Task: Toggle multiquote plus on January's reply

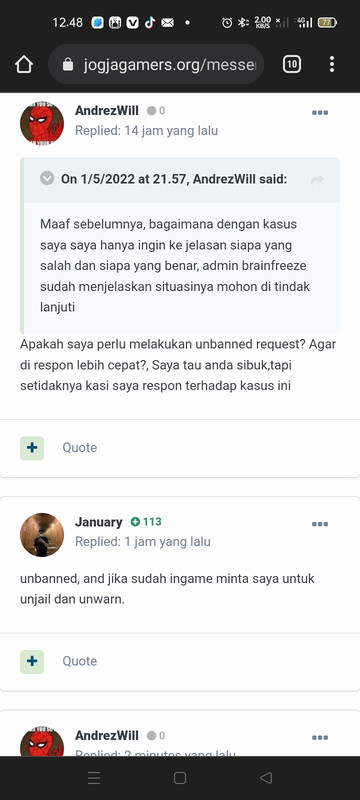Action: point(32,661)
